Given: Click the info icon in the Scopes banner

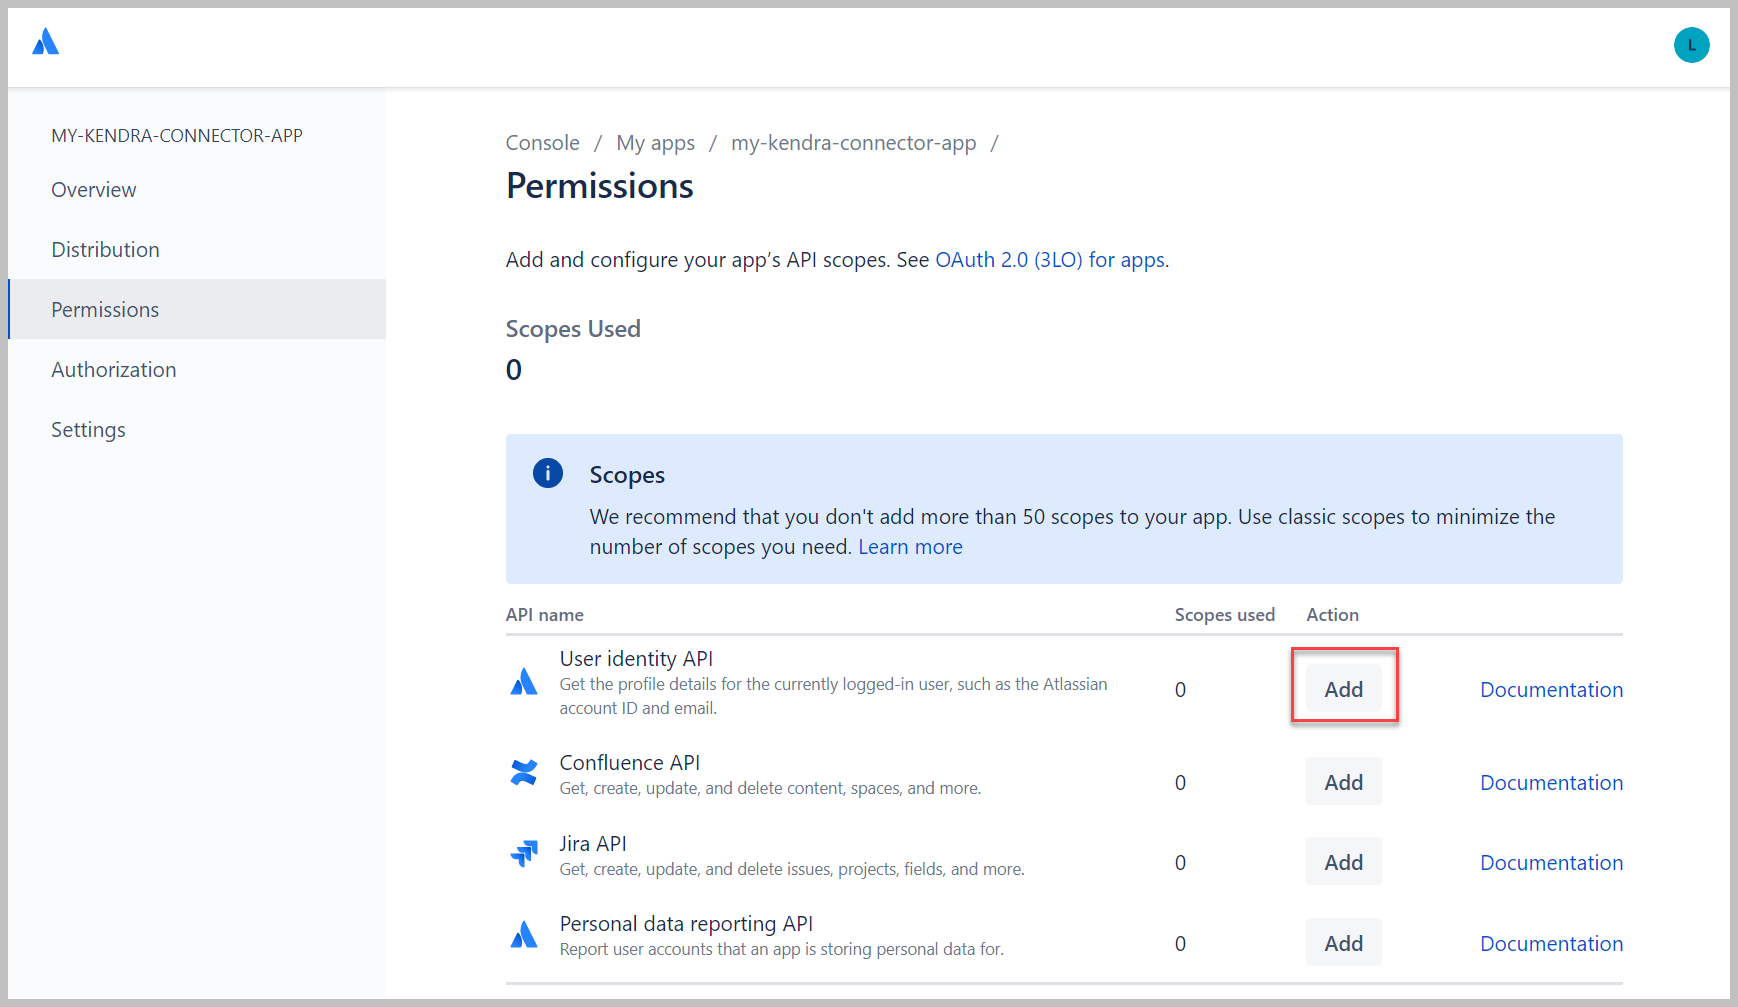Looking at the screenshot, I should tap(547, 474).
